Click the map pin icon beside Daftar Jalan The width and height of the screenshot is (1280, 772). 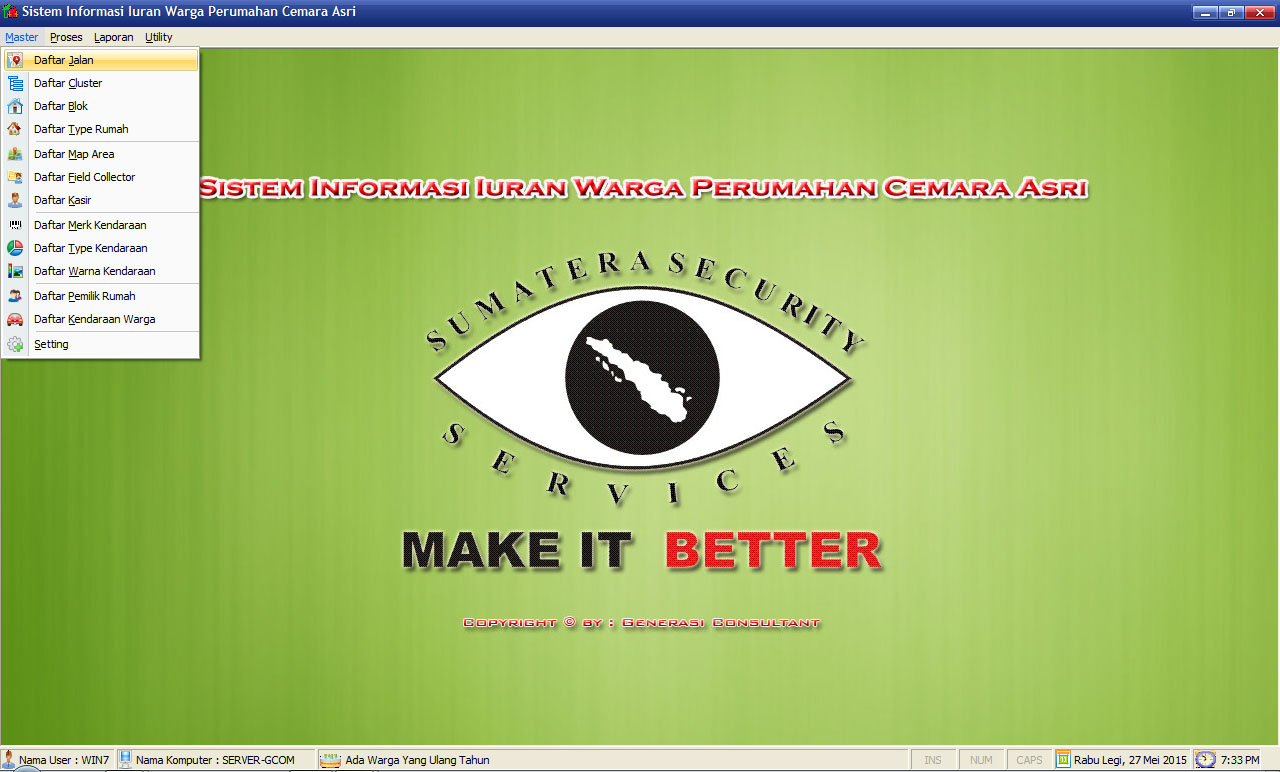coord(15,60)
